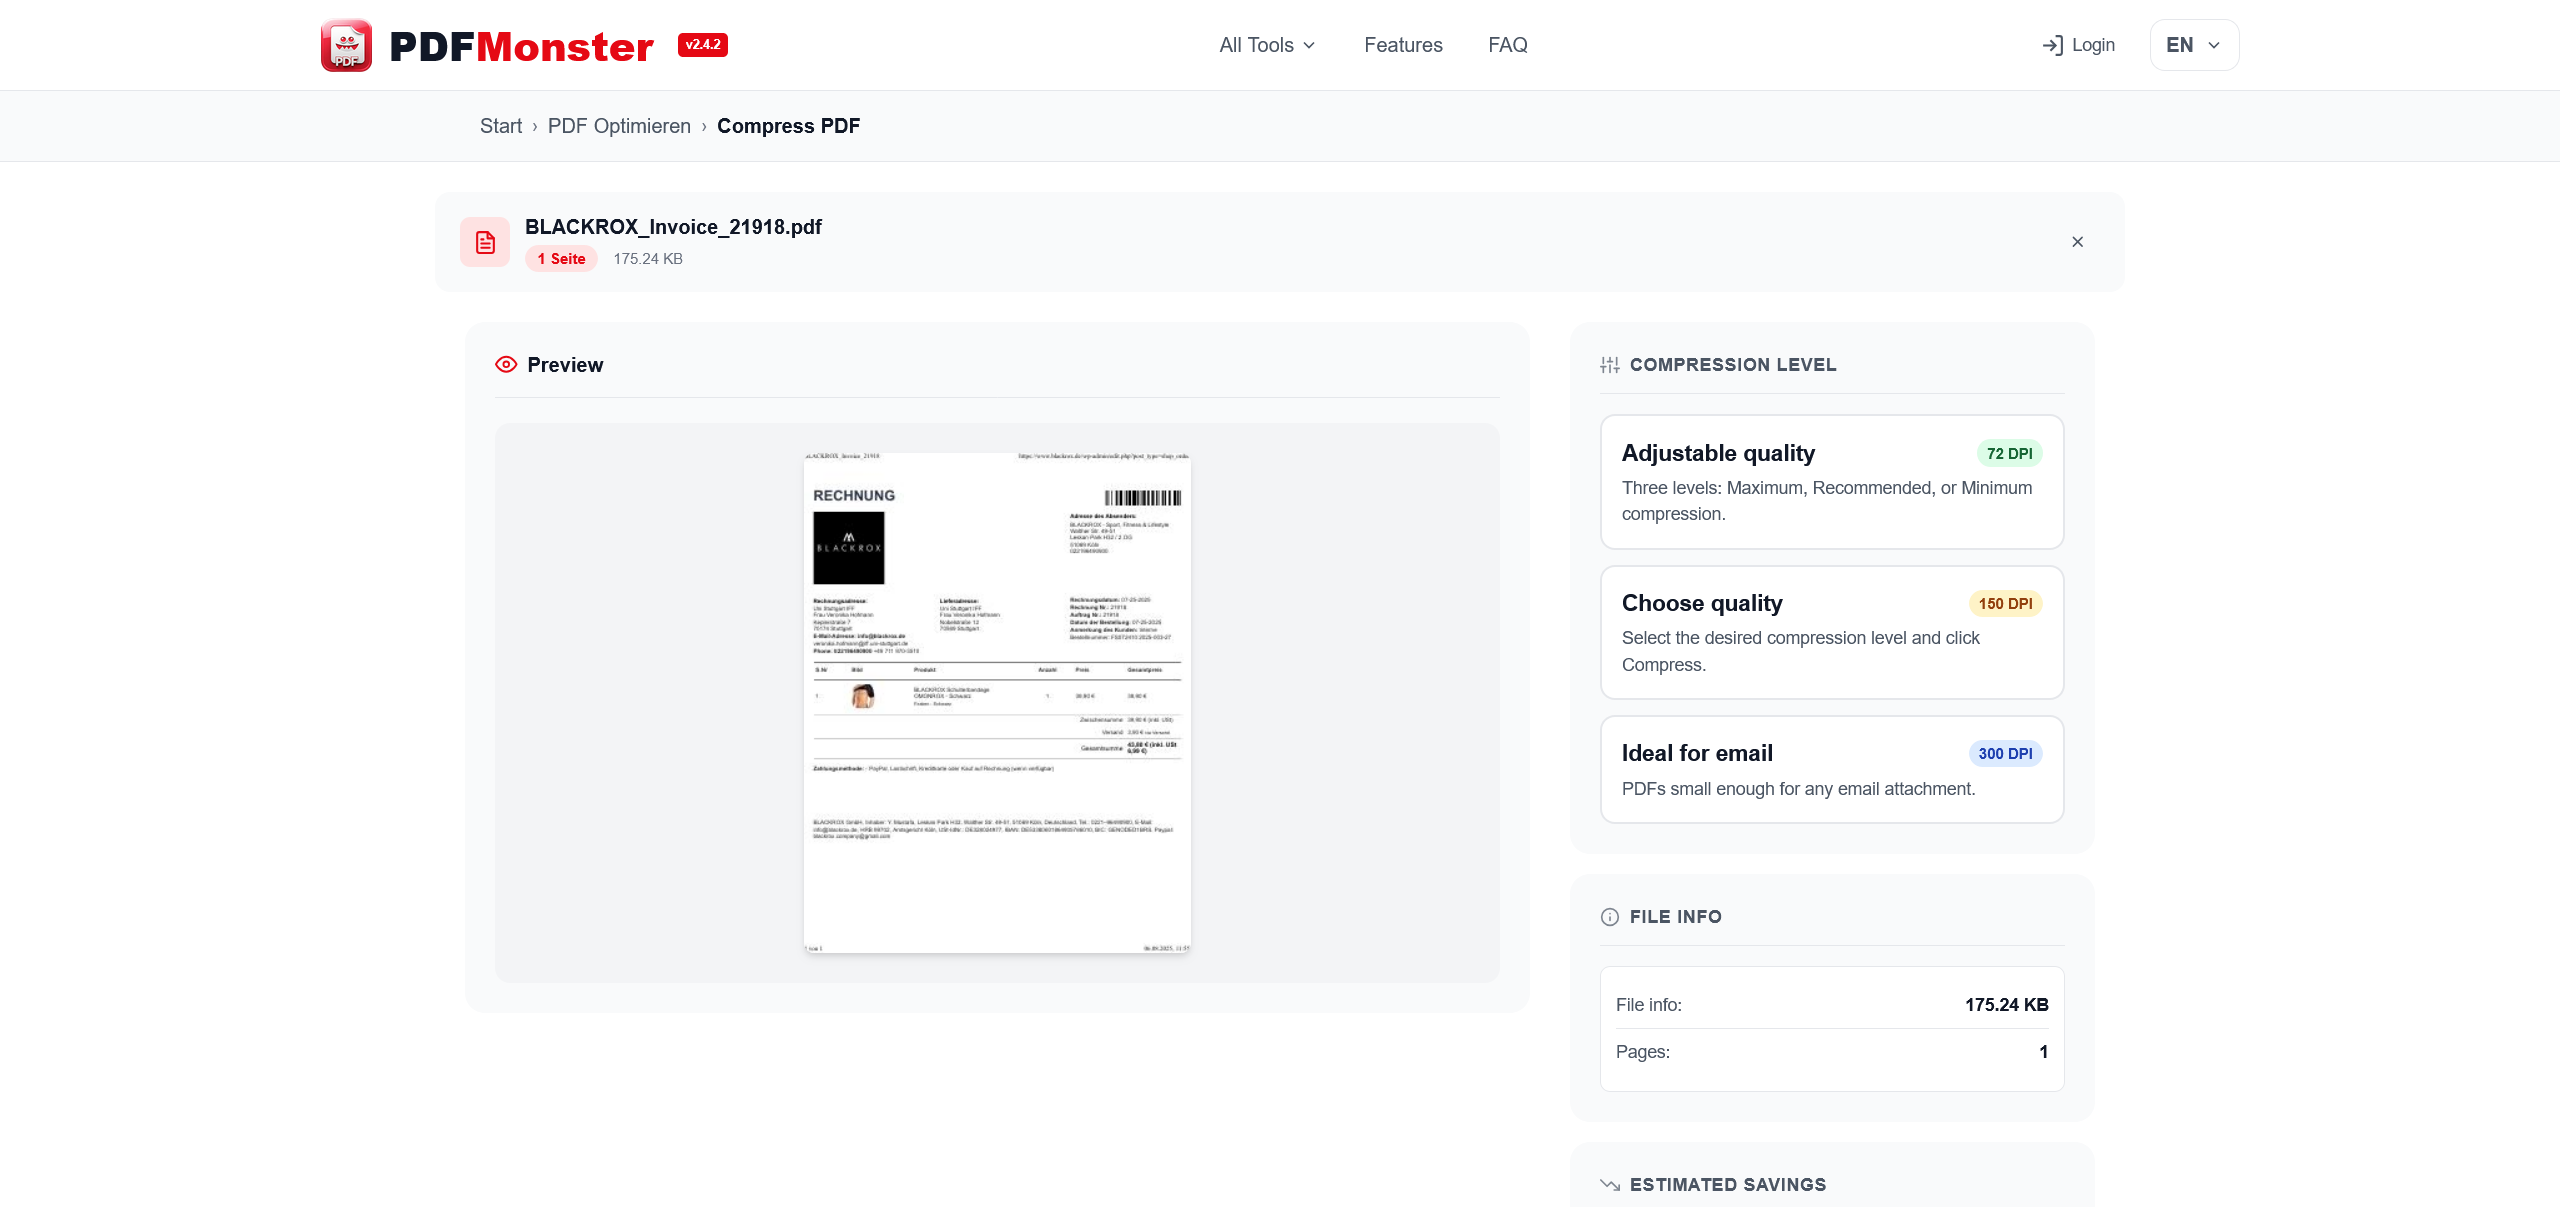Click the Start breadcrumb link

[501, 126]
